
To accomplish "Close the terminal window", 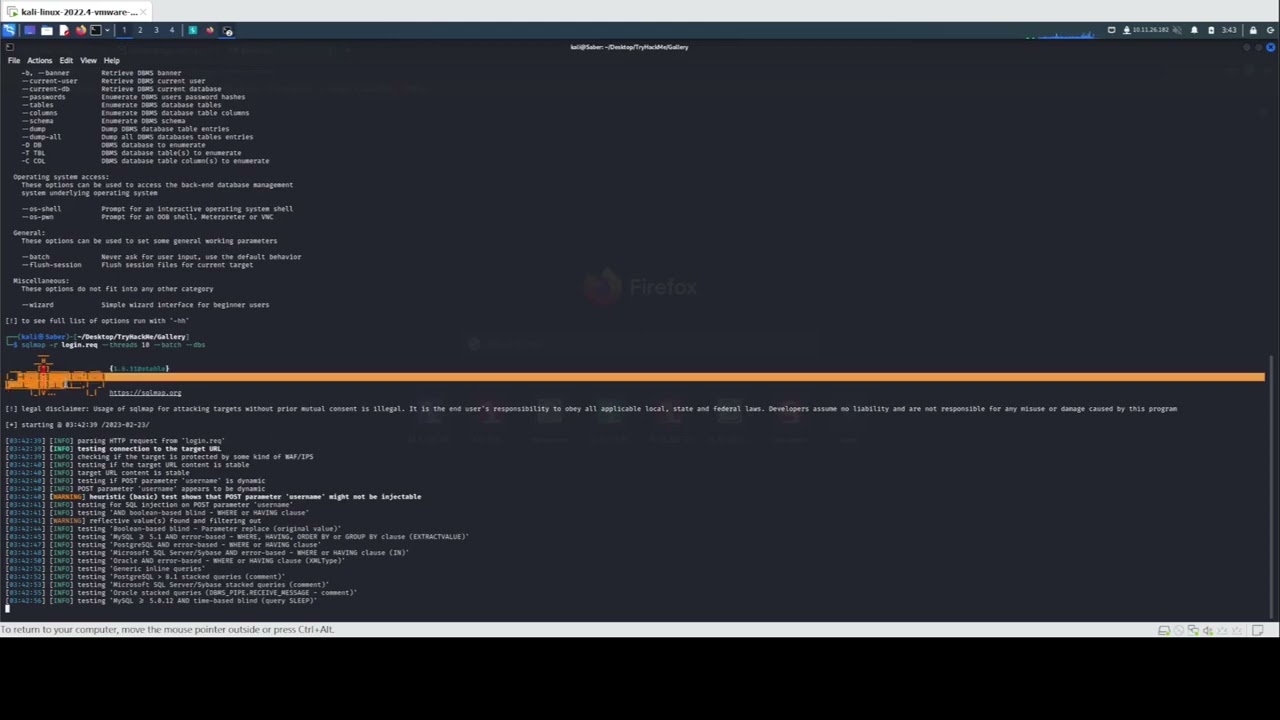I will 1271,47.
